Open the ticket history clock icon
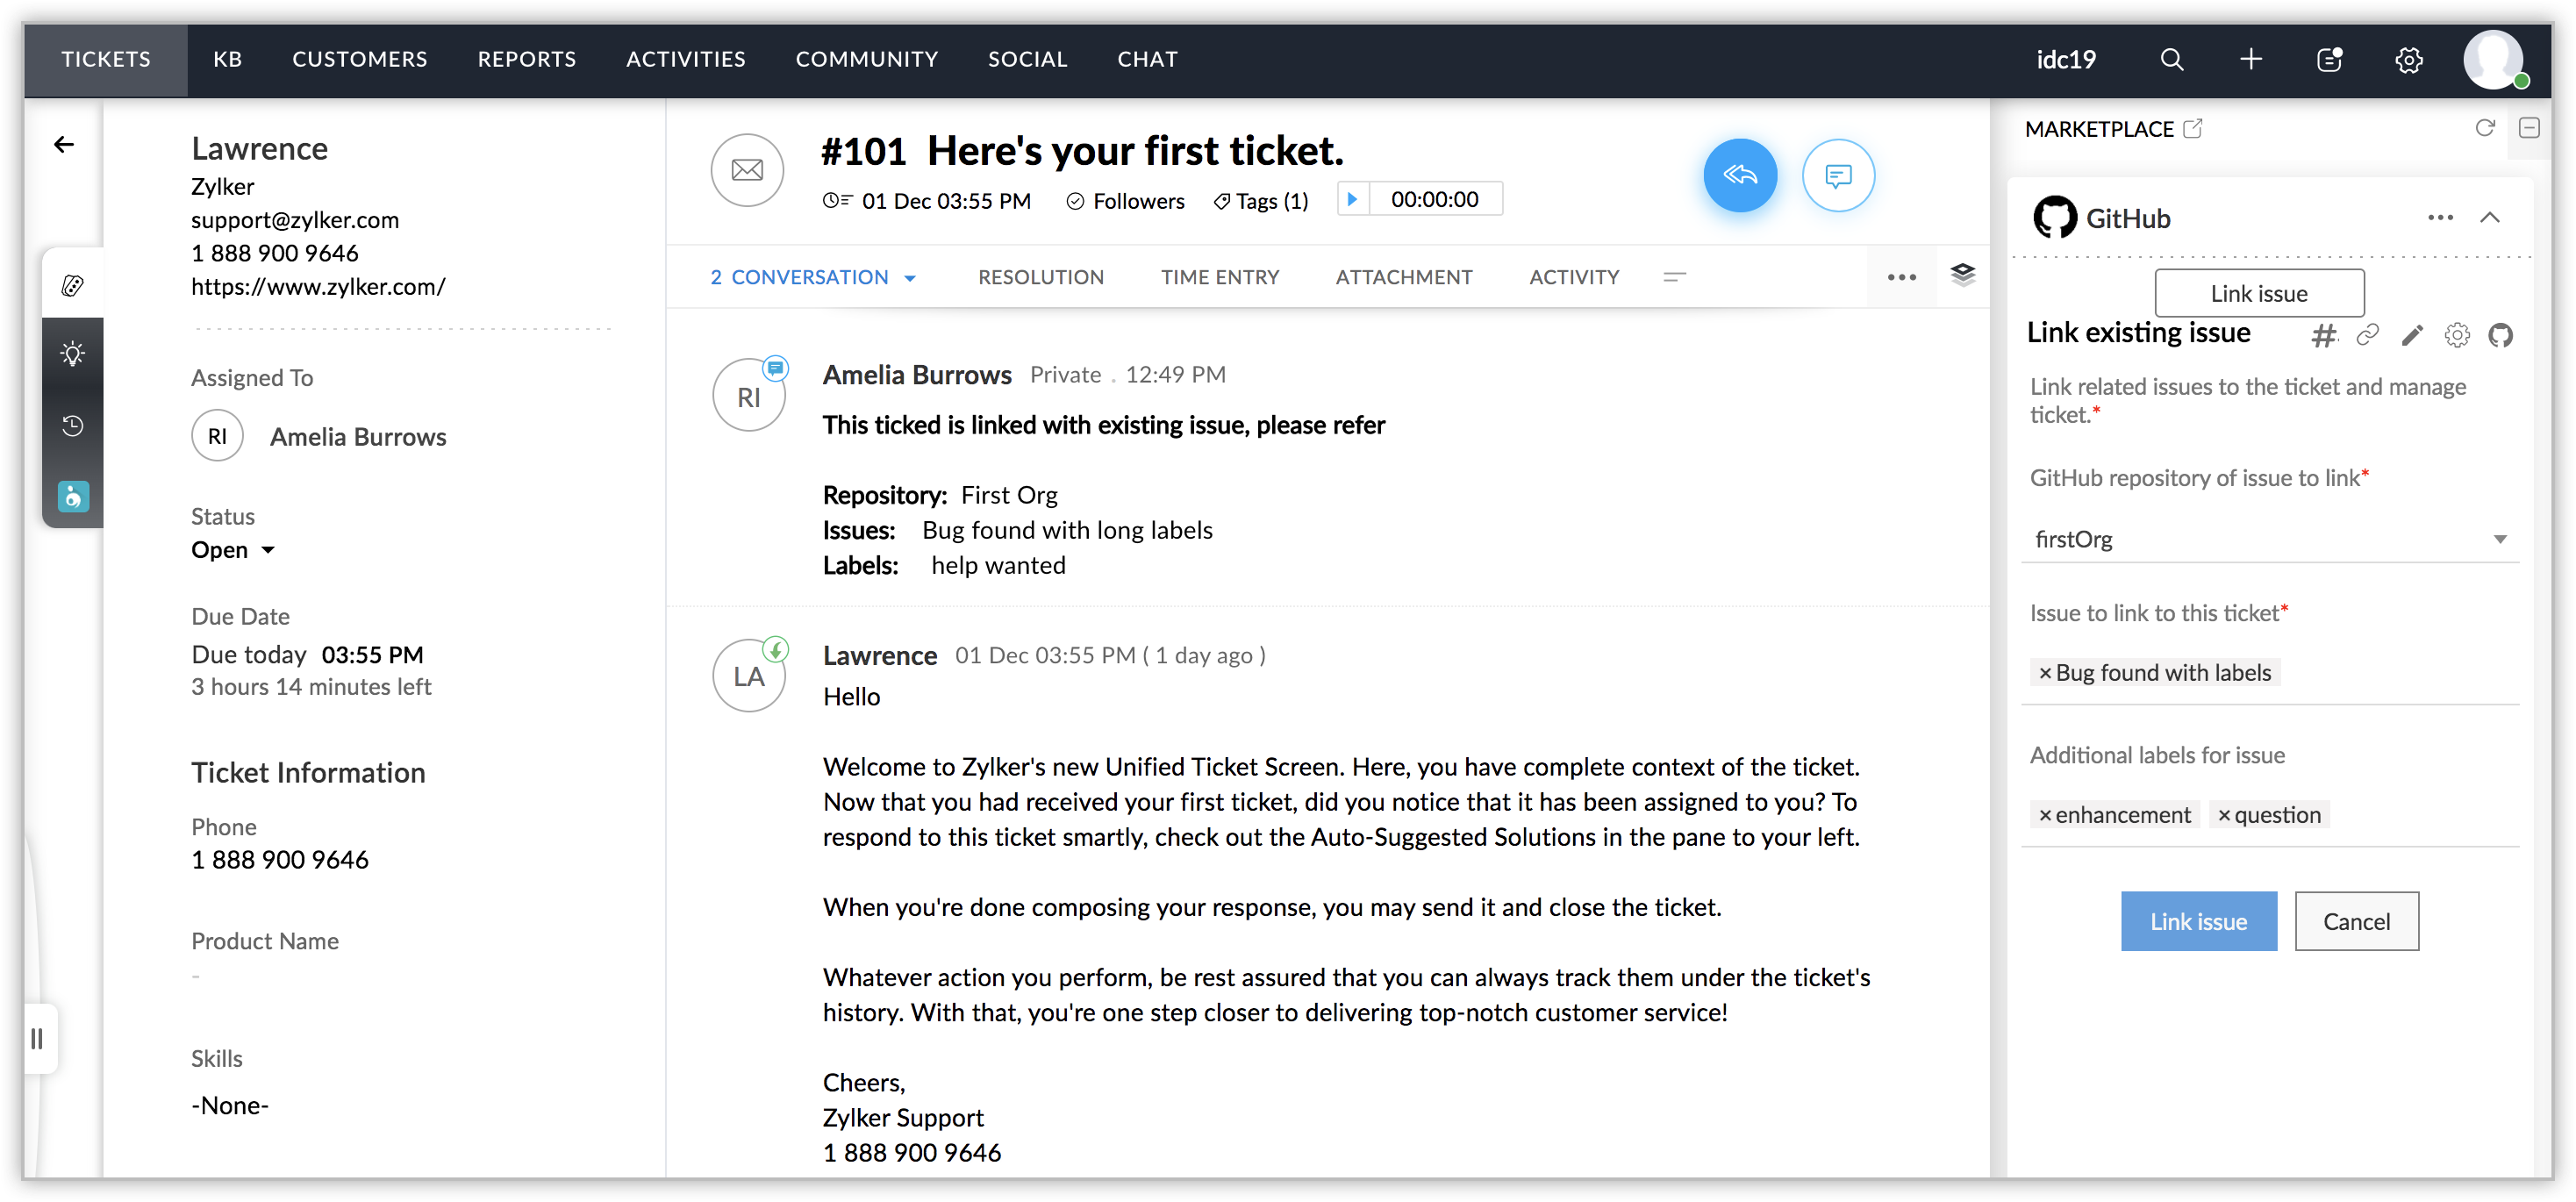This screenshot has width=2576, height=1202. [73, 426]
